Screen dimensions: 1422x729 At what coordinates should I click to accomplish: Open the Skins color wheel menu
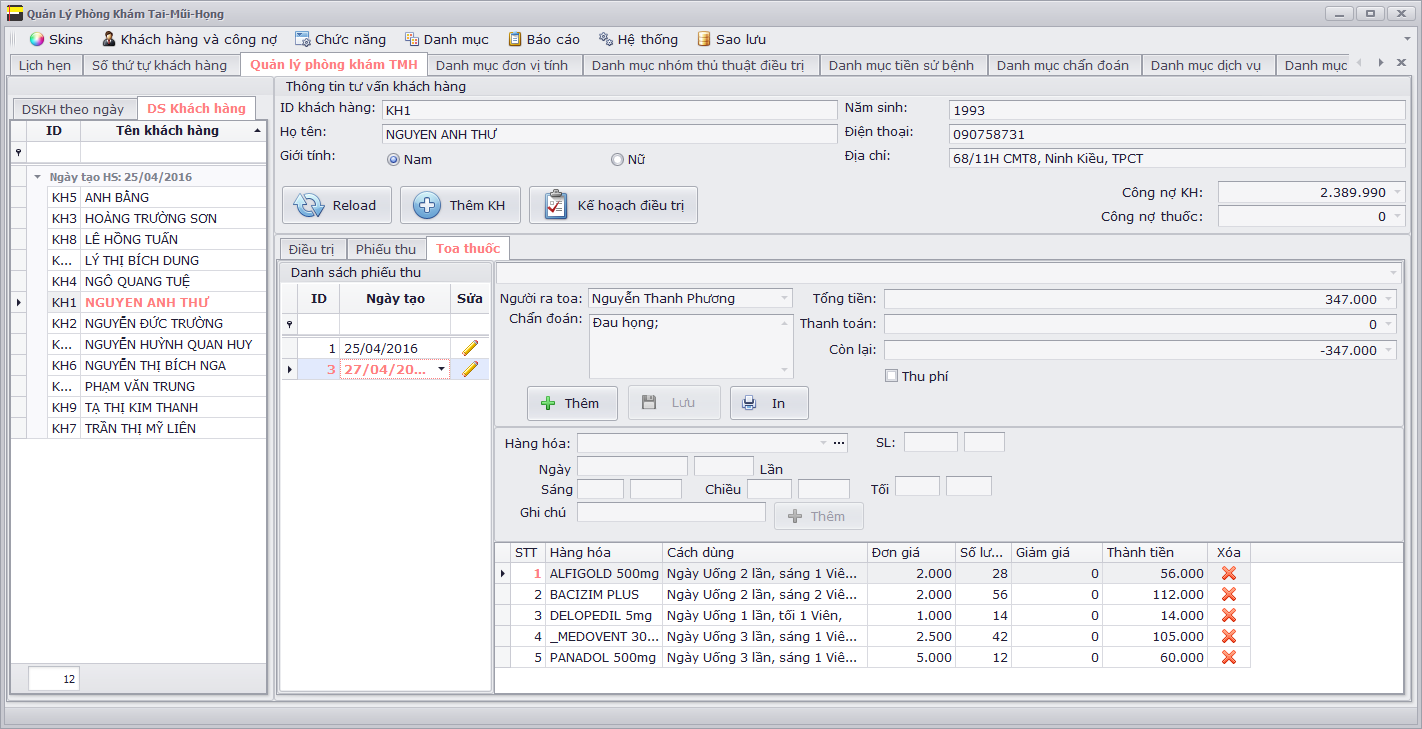[57, 39]
